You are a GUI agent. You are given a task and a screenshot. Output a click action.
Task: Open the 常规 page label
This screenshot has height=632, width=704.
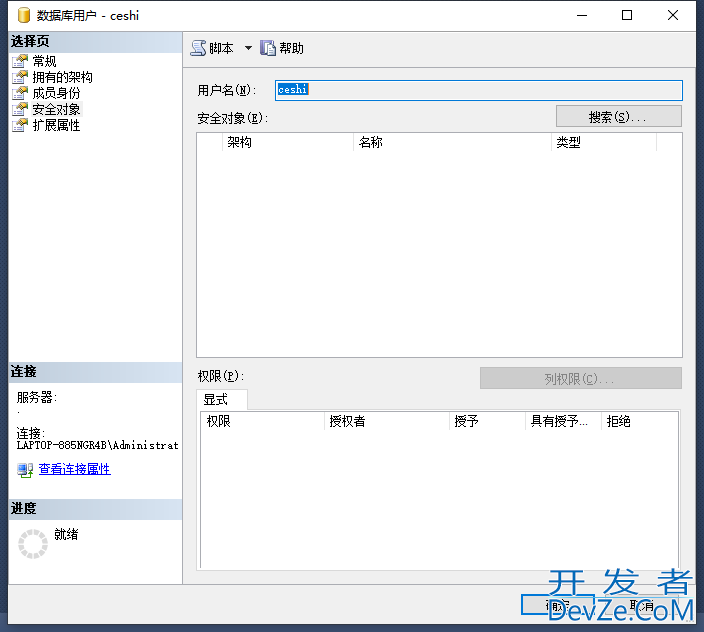44,61
